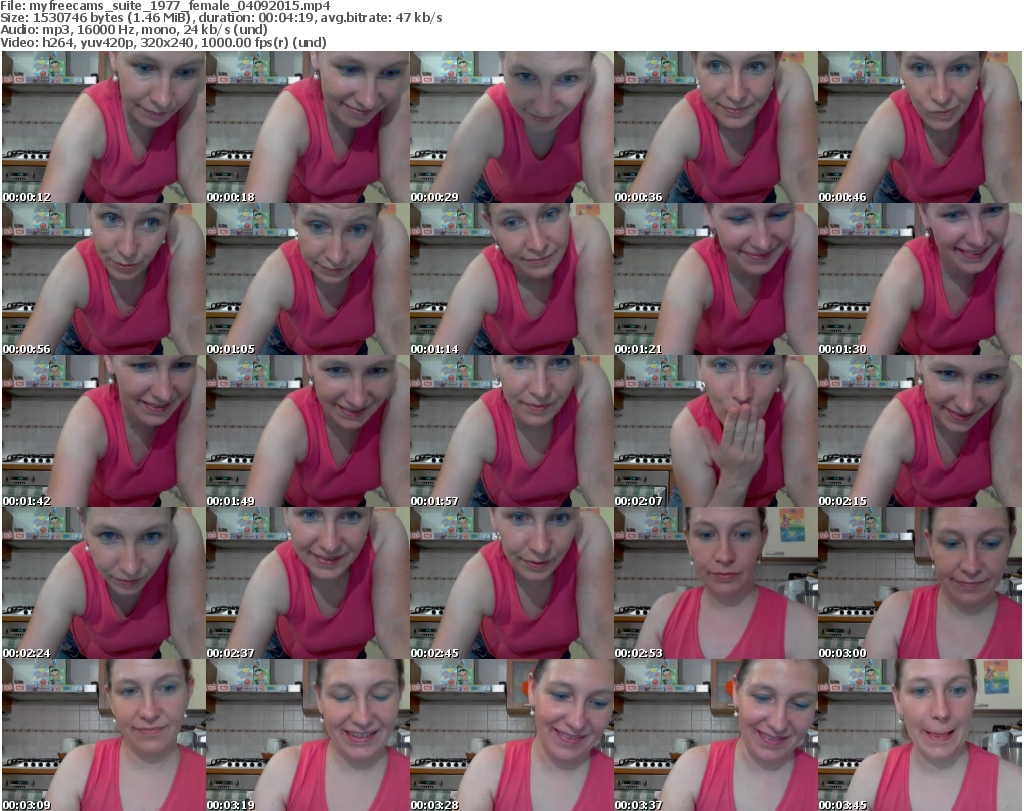Select the thumbnail stamped 00:00:12

104,127
